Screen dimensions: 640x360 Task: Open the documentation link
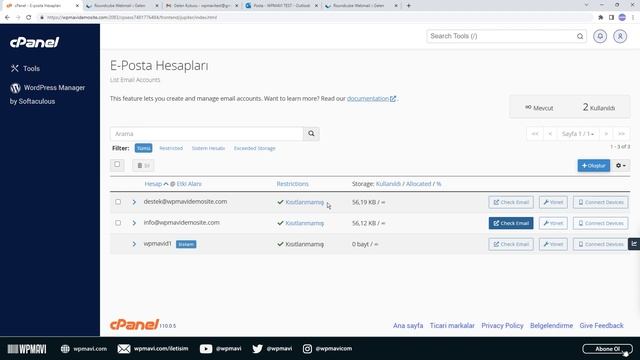click(371, 98)
